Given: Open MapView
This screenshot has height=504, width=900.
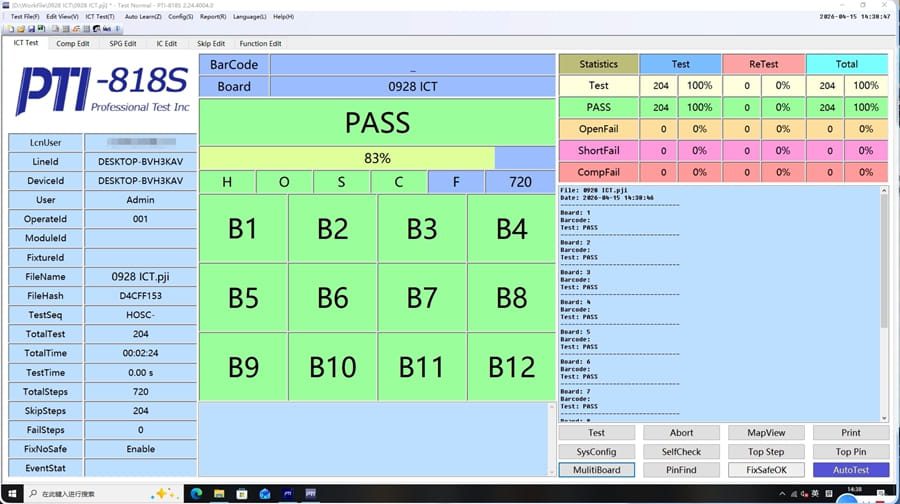Looking at the screenshot, I should (x=766, y=433).
